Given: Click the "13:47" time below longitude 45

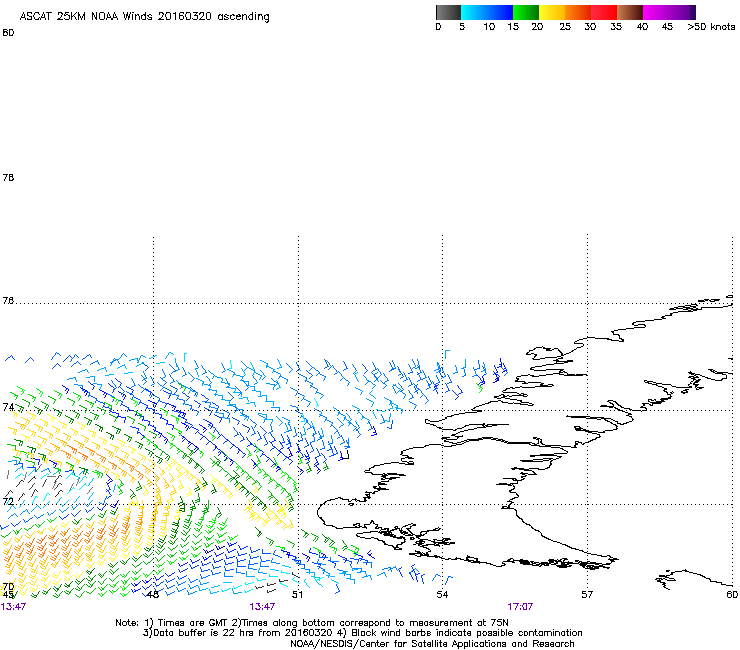Looking at the screenshot, I should coord(13,607).
